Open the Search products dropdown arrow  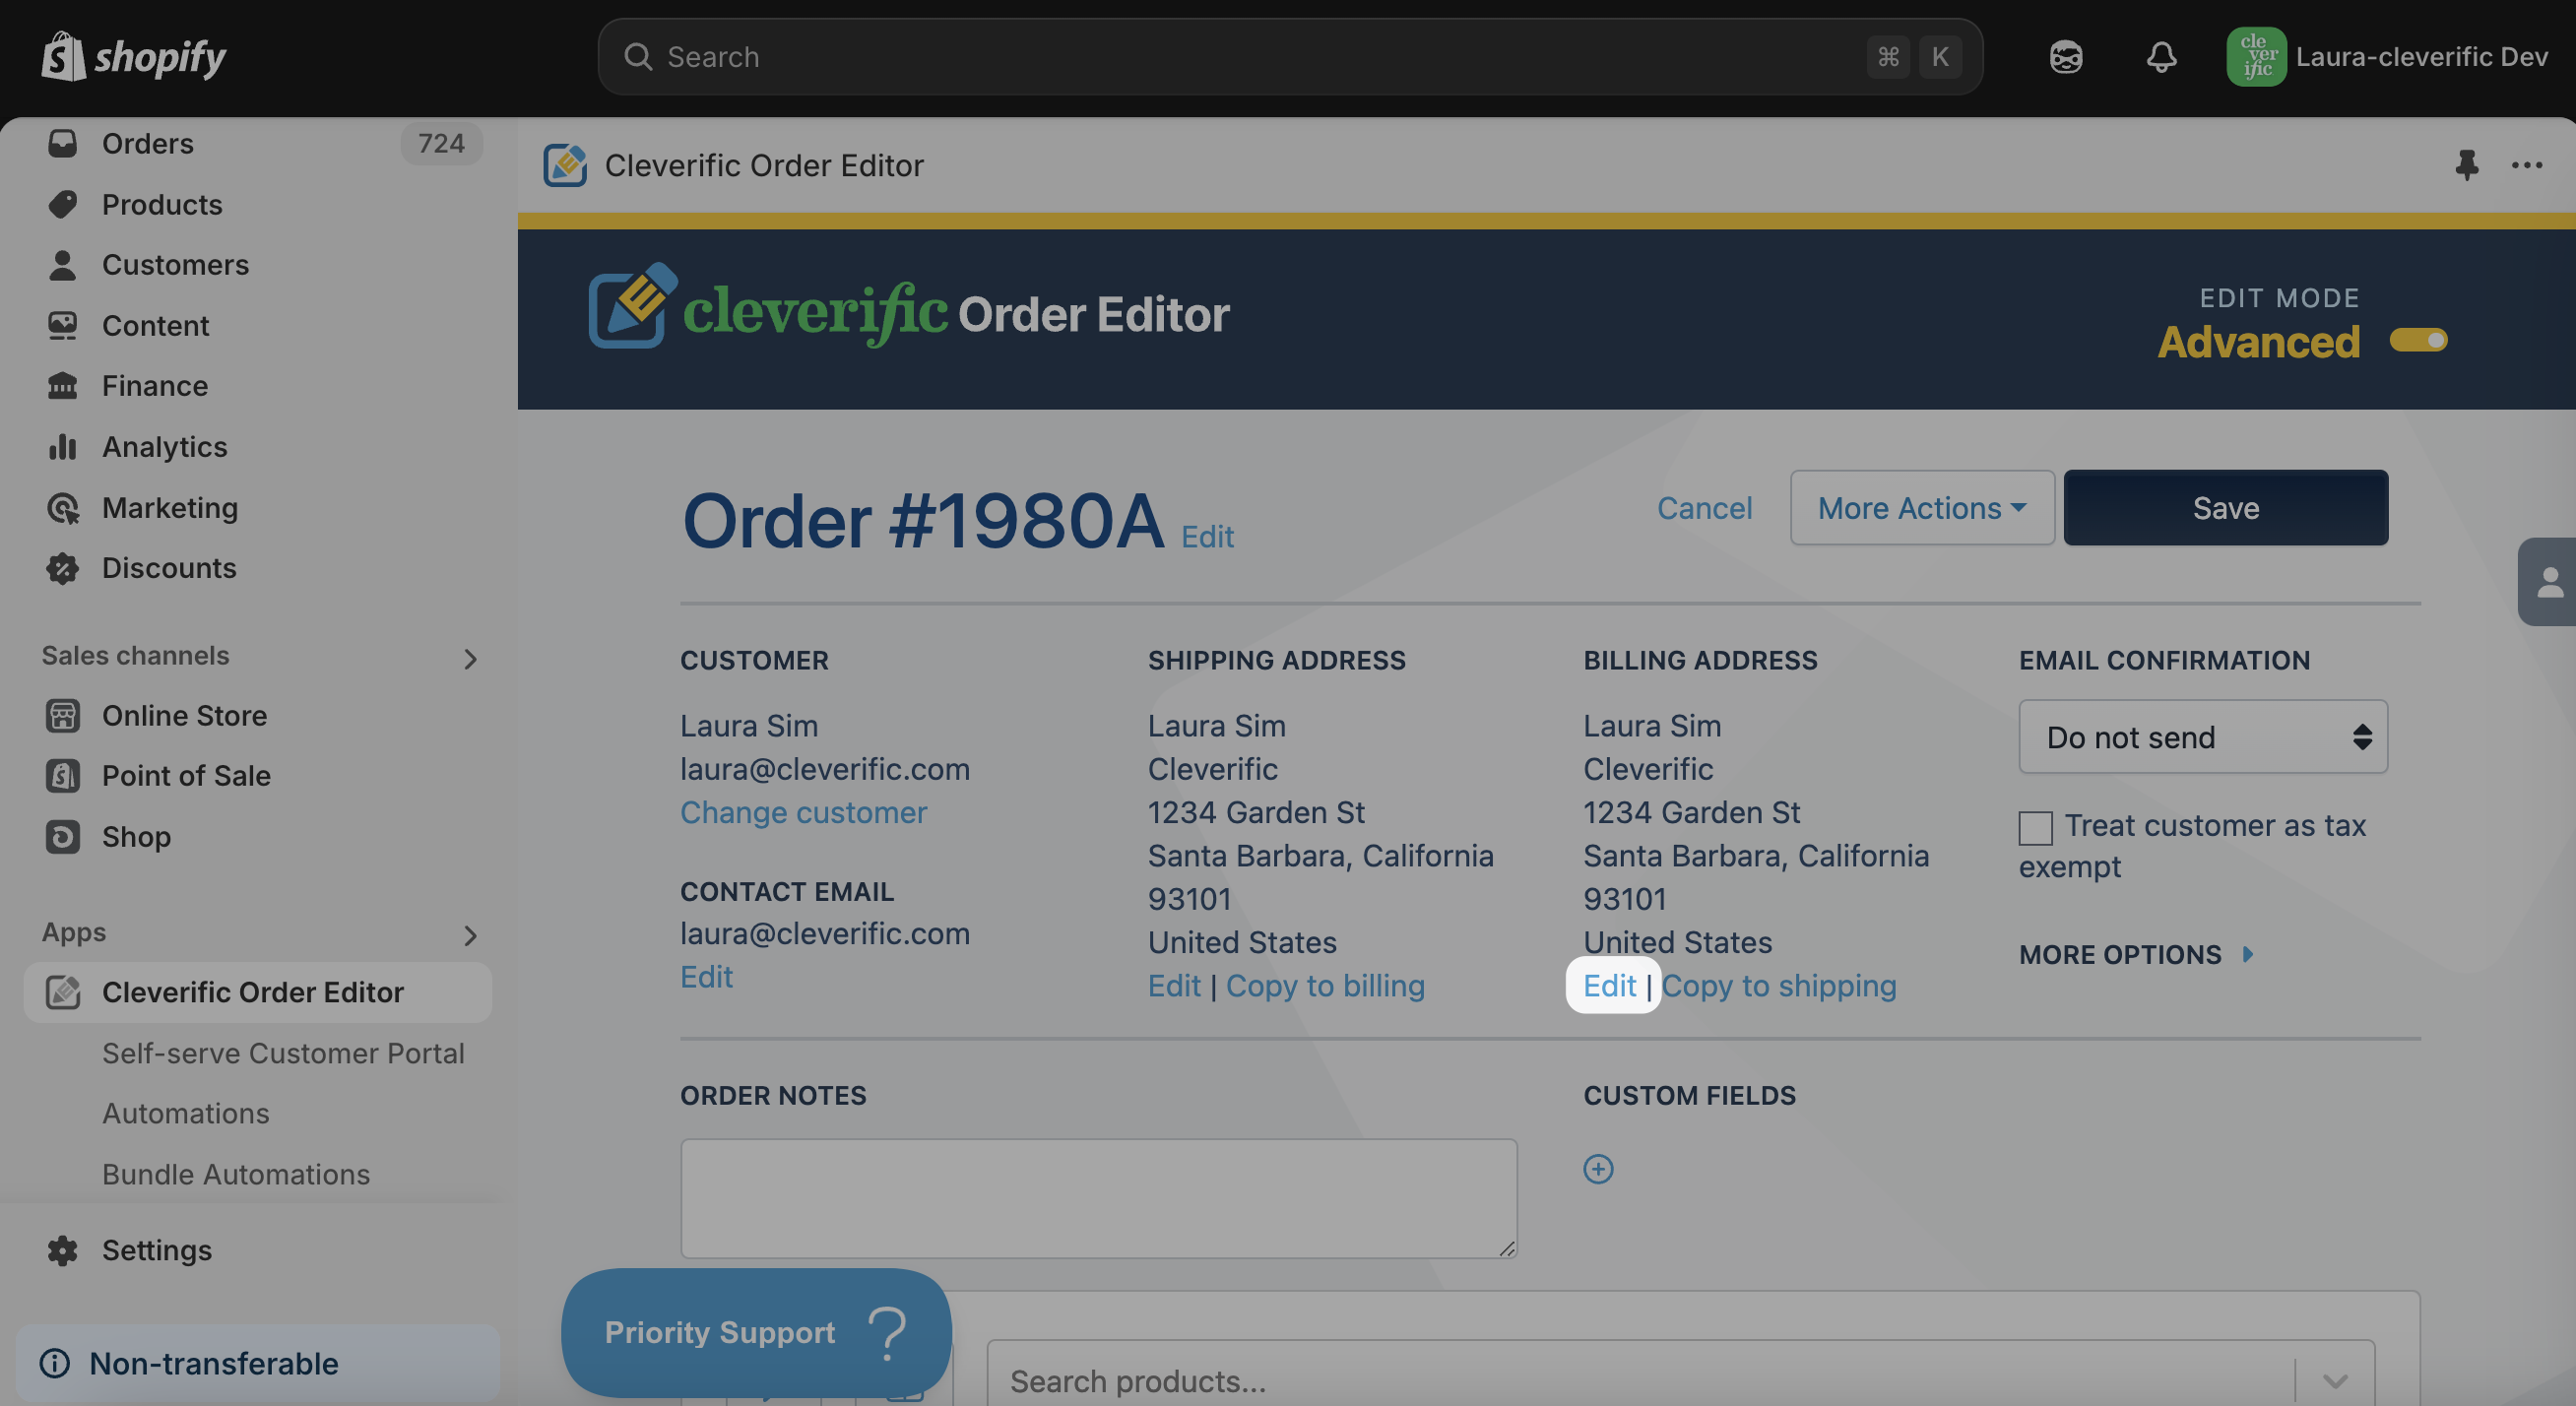coord(2335,1381)
